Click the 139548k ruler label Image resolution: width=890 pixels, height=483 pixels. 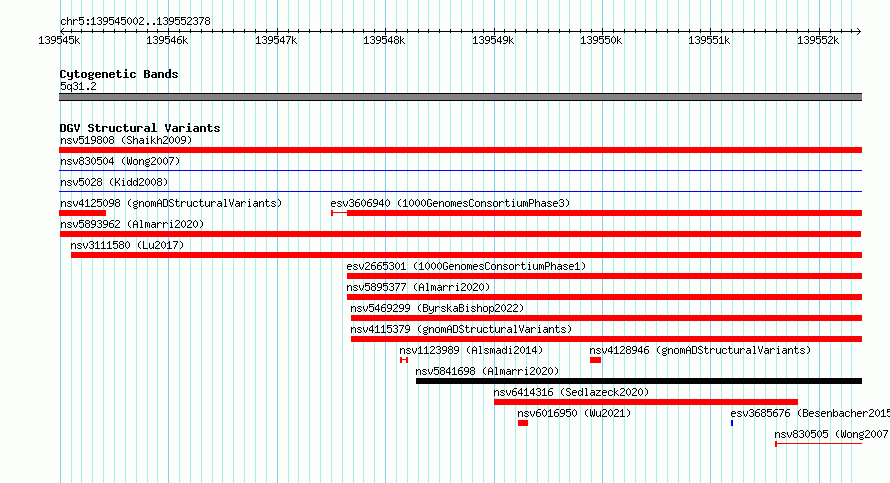click(384, 40)
